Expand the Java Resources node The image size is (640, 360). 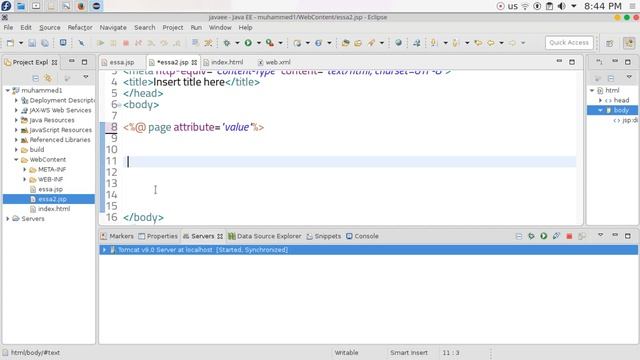tap(16, 120)
